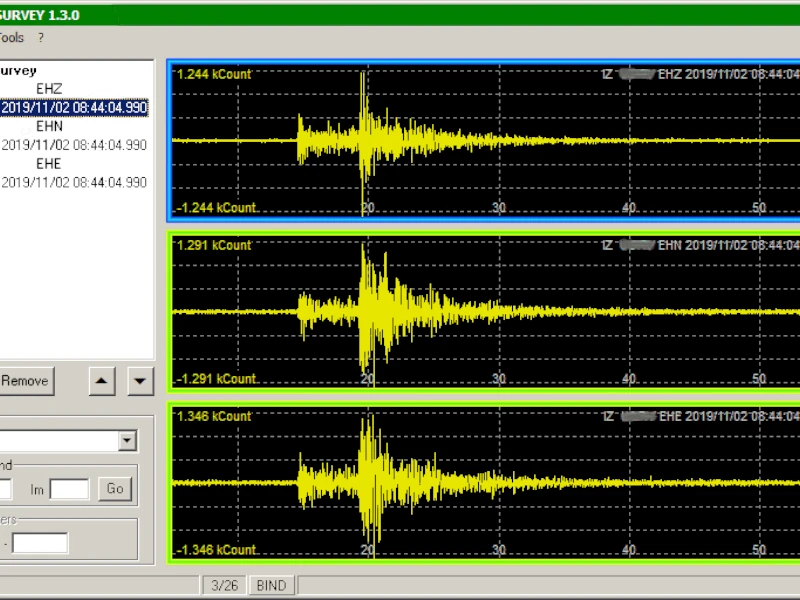
Task: Click the Go button in the find section
Action: point(113,489)
